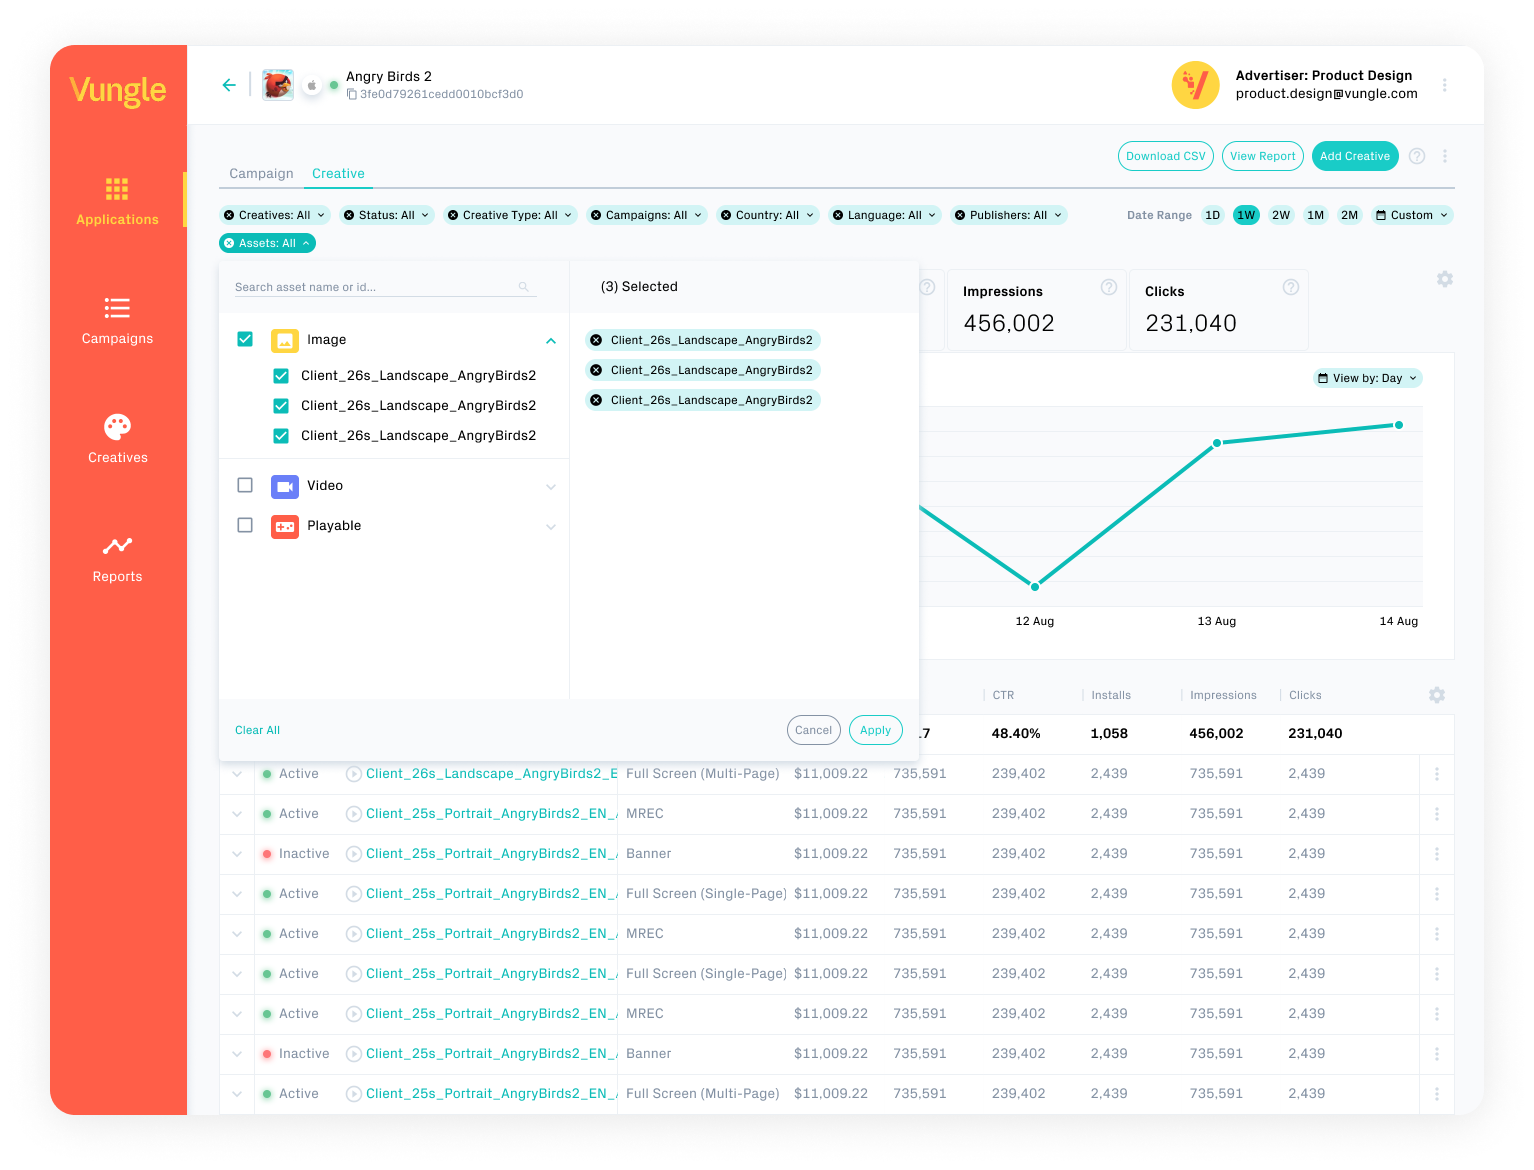This screenshot has height=1170, width=1534.
Task: Sort by CTR column header
Action: (x=1003, y=695)
